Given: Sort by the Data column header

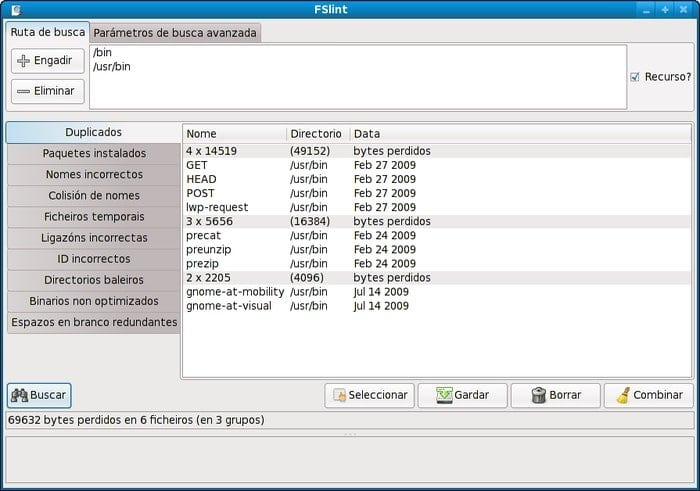Looking at the screenshot, I should click(x=520, y=134).
